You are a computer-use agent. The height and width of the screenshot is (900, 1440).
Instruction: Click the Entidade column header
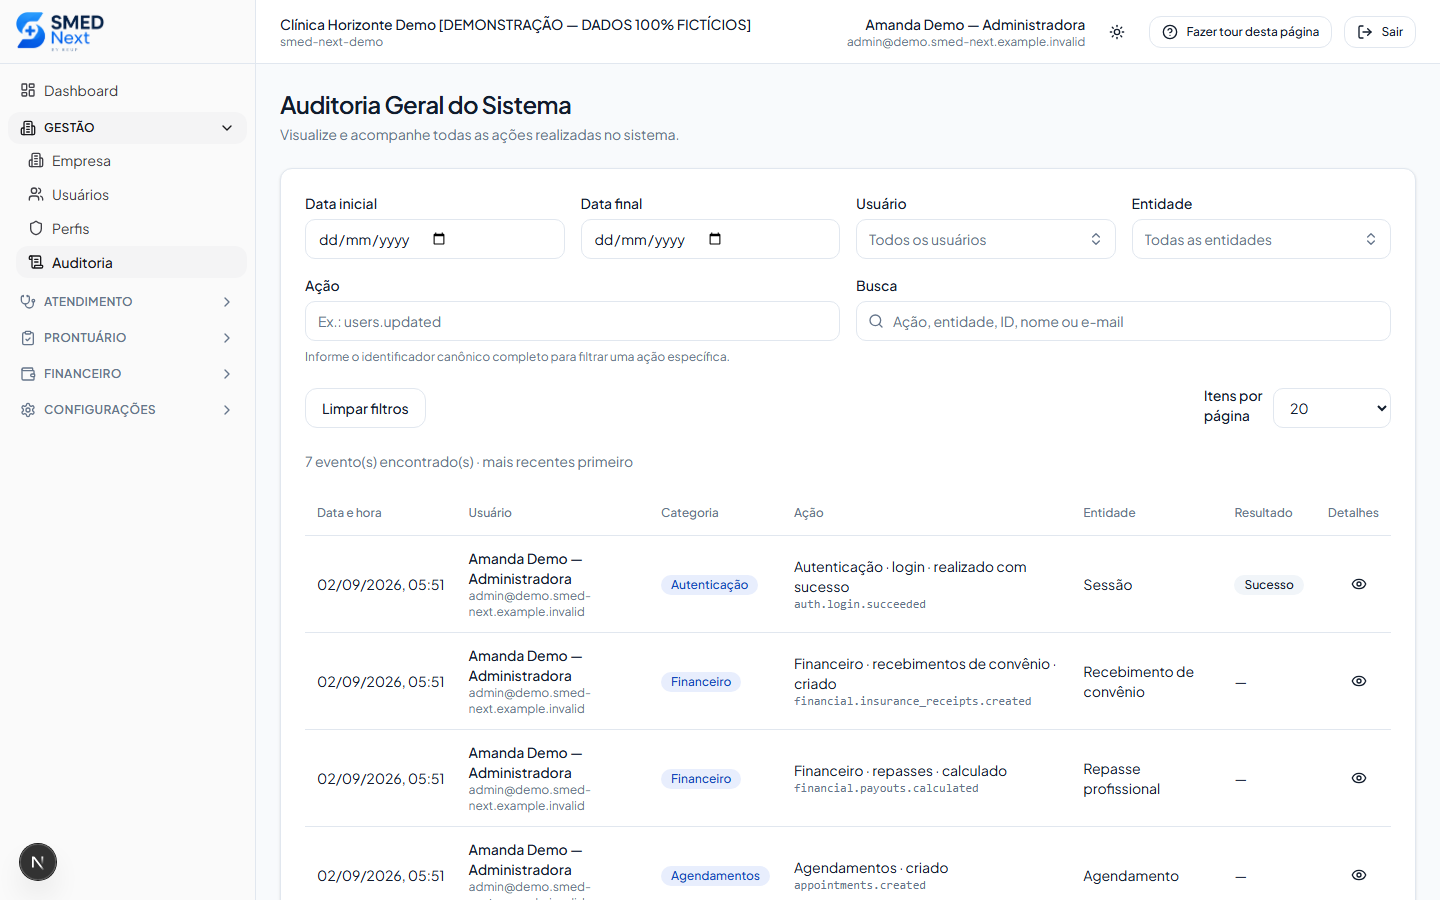coord(1109,513)
